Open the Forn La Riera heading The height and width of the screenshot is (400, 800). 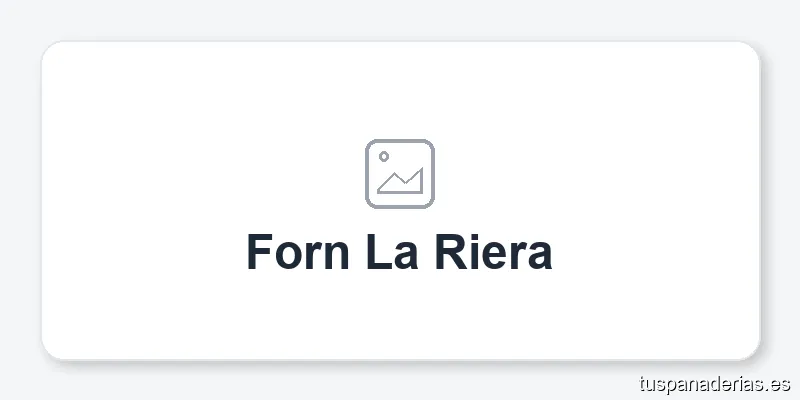[x=400, y=252]
